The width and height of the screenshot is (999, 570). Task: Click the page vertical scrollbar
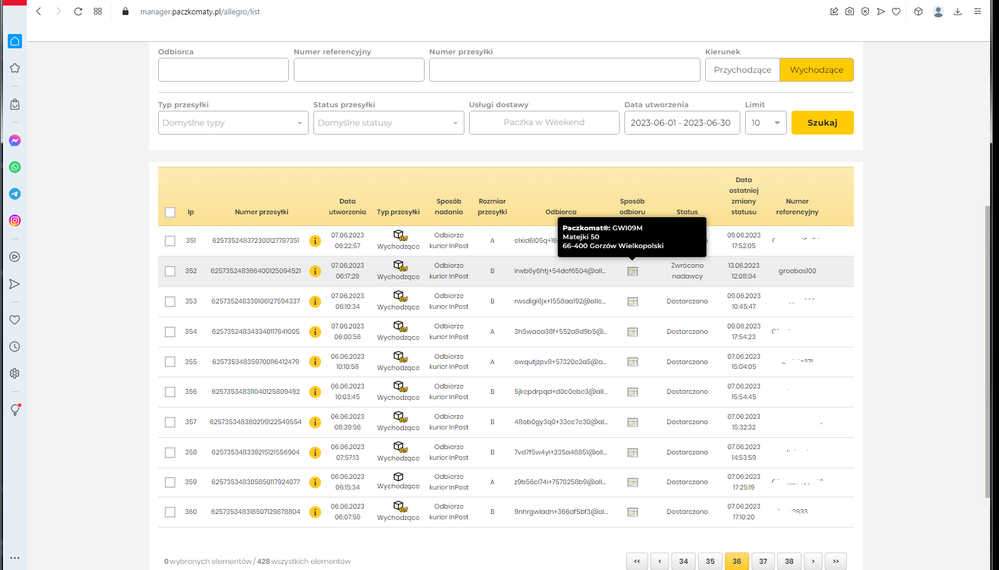(989, 350)
